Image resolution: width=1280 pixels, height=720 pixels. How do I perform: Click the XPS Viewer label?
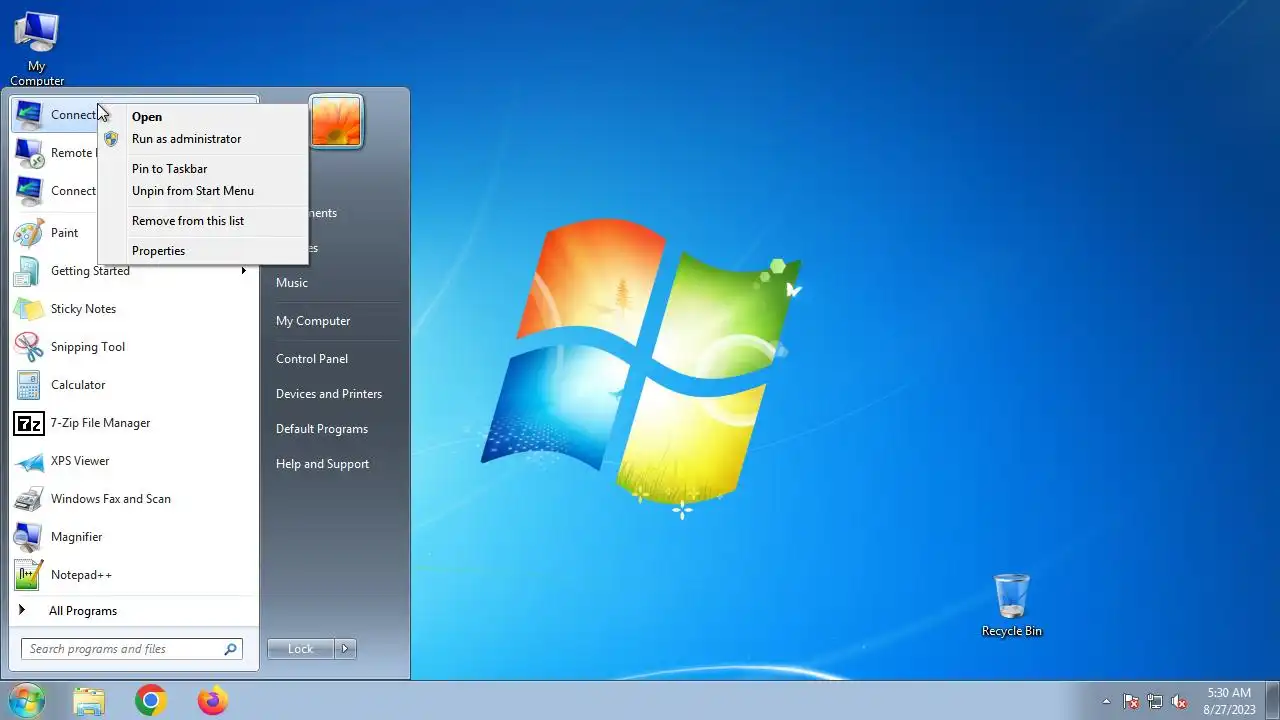click(x=80, y=461)
